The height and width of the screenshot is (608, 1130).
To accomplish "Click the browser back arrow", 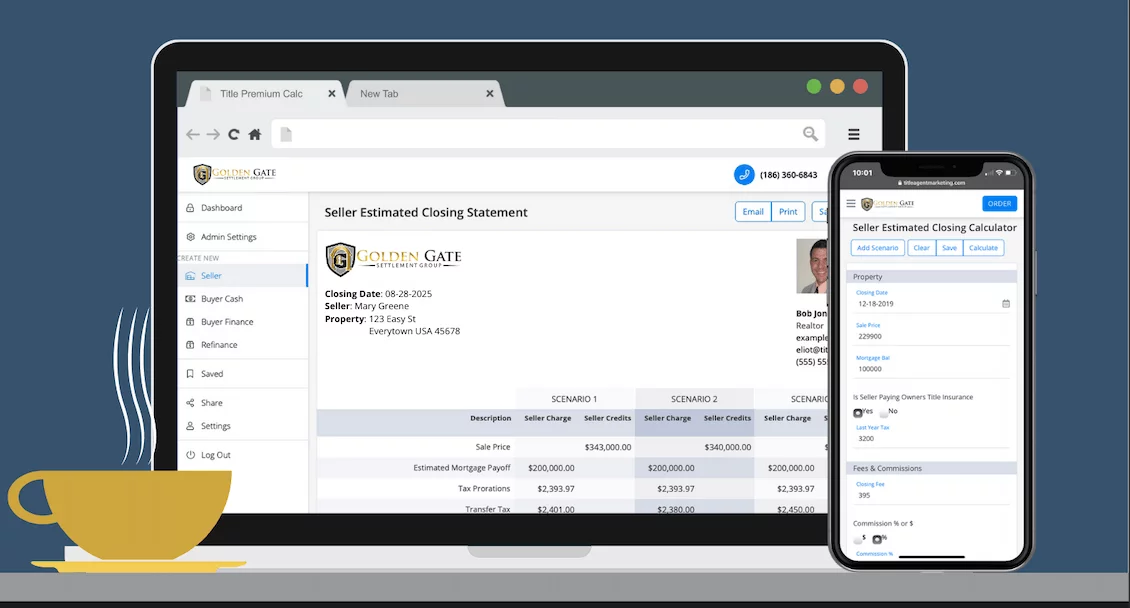I will coord(193,134).
